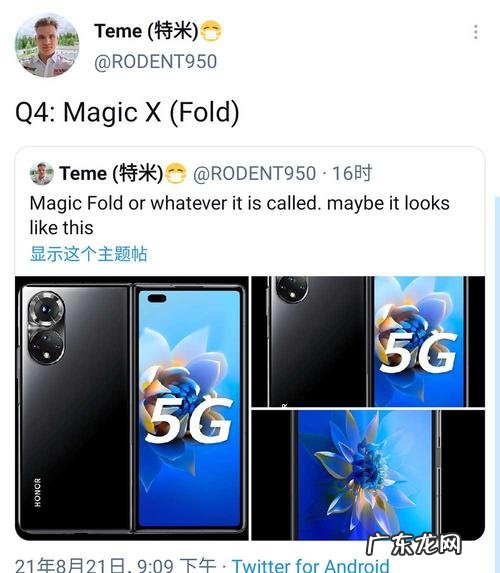Open the @RODENT950 handle in quoted tweet

[254, 173]
